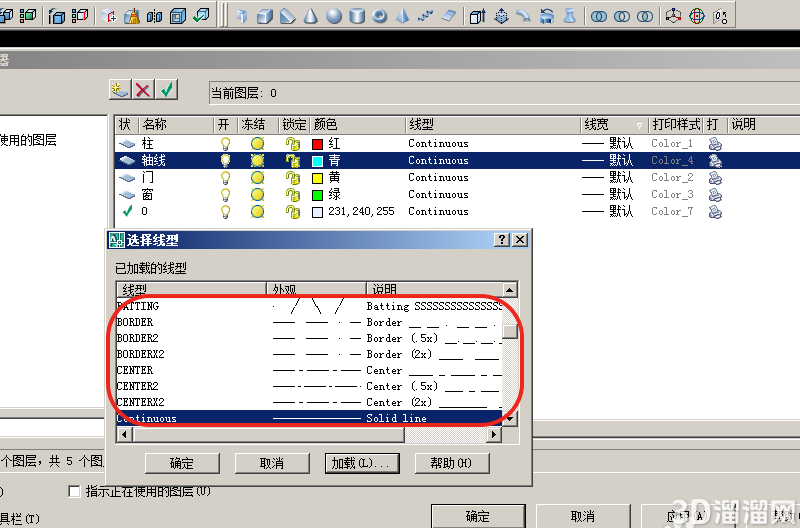The width and height of the screenshot is (800, 528).
Task: Select the Polysolid modeling tool
Action: tap(242, 16)
